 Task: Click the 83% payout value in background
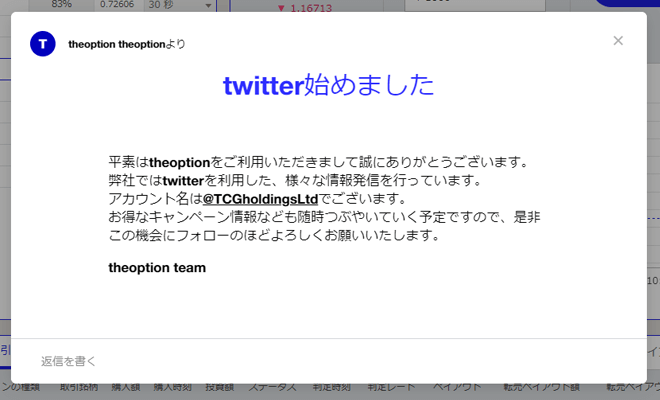click(61, 5)
